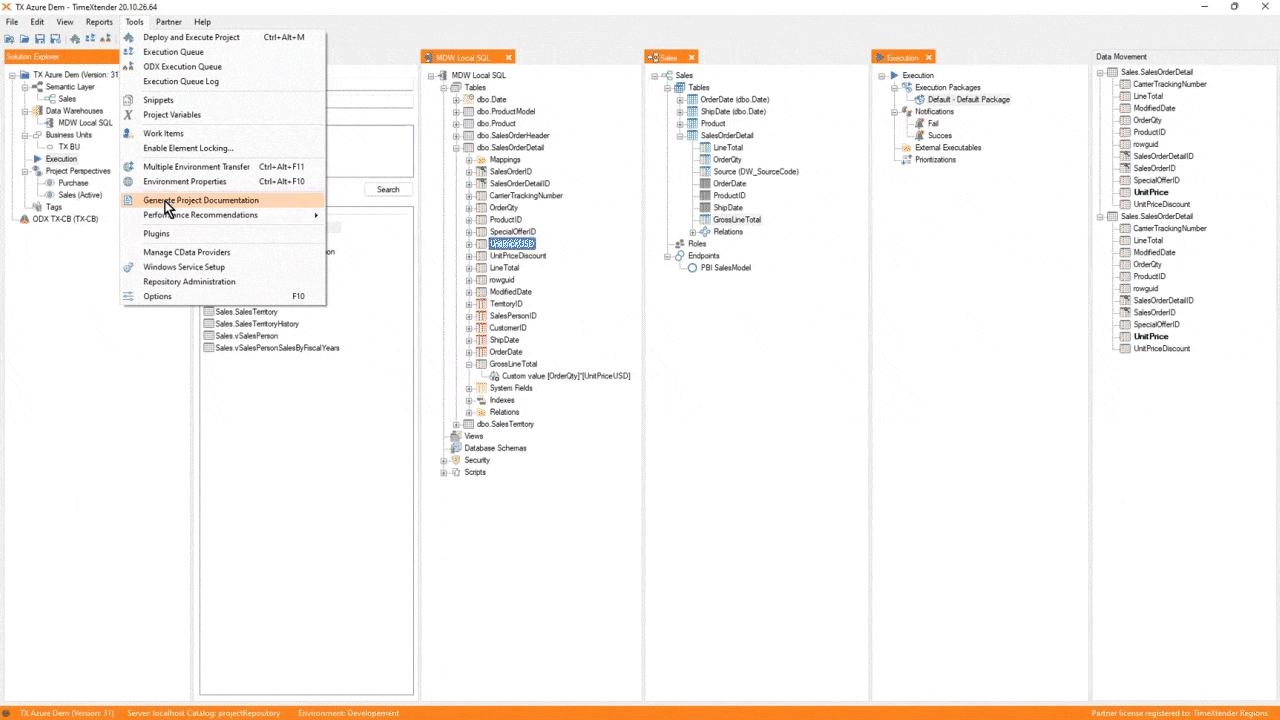This screenshot has height=720, width=1280.
Task: Open the Reports menu
Action: (97, 21)
